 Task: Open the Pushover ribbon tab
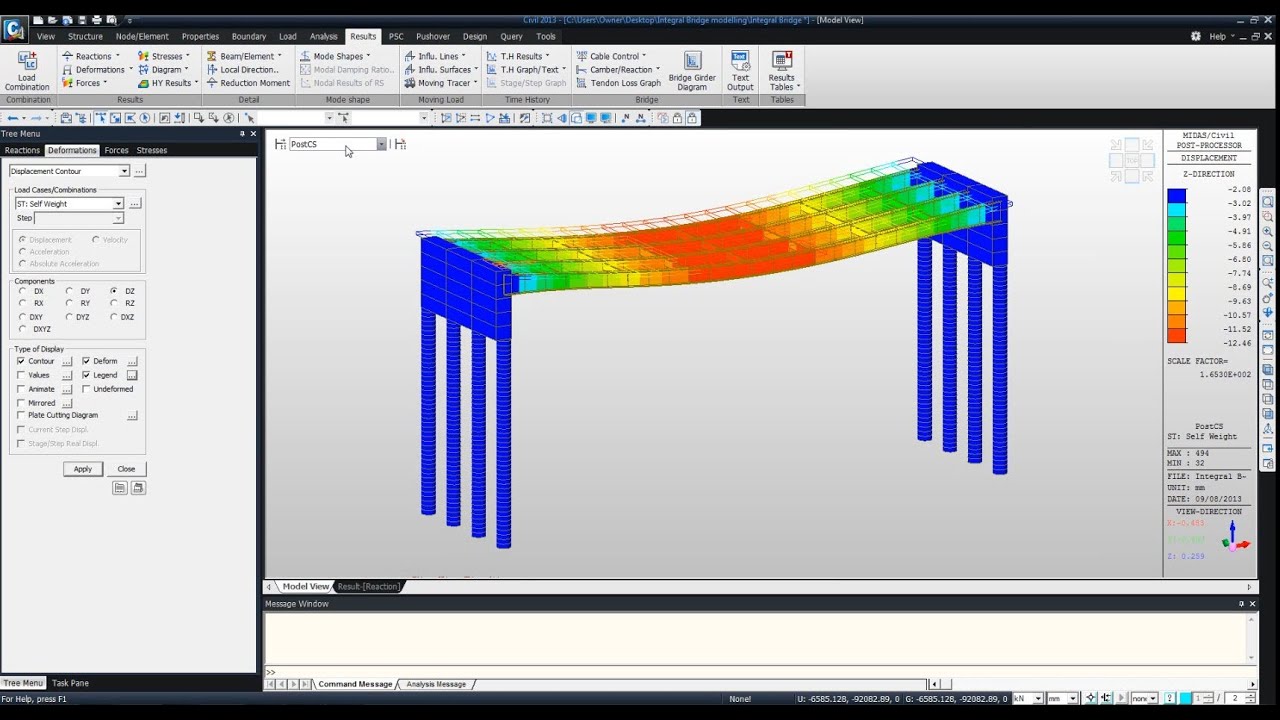[433, 36]
